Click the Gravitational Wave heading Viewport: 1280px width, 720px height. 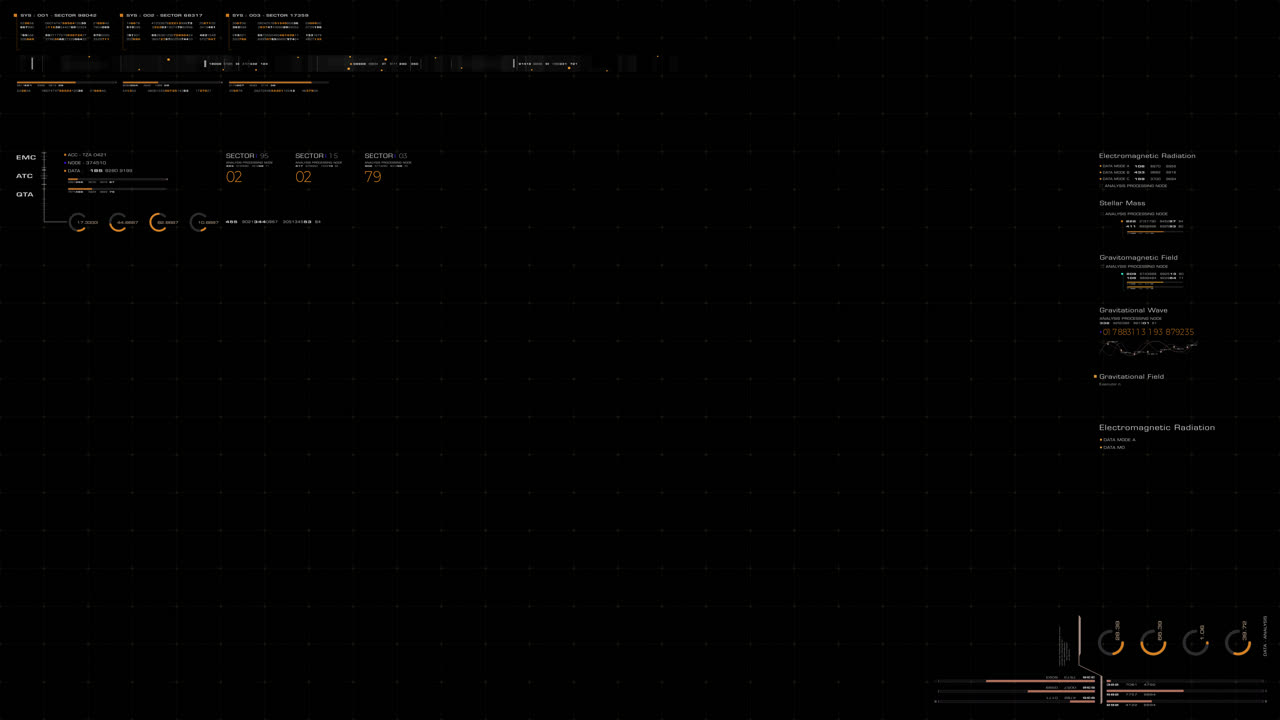(x=1133, y=310)
